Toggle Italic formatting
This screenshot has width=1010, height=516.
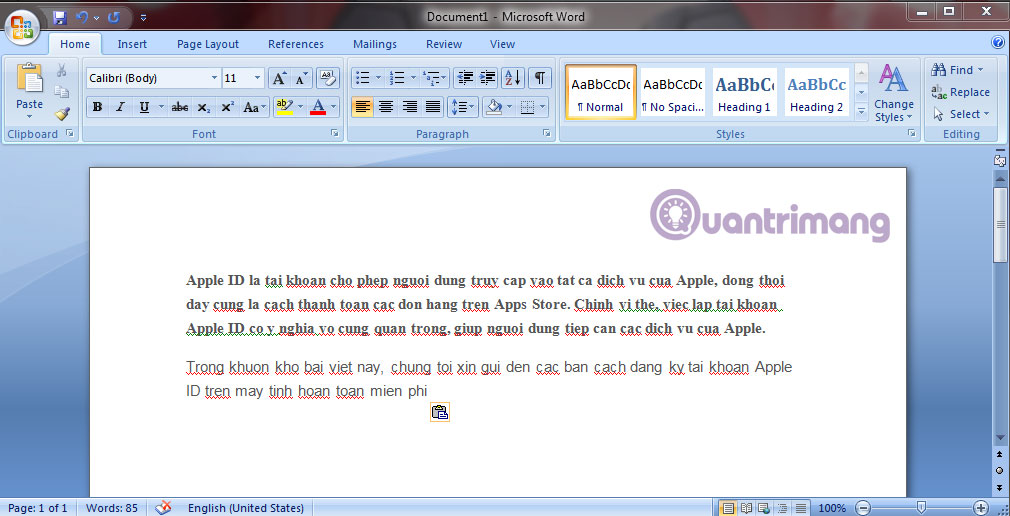pyautogui.click(x=120, y=107)
